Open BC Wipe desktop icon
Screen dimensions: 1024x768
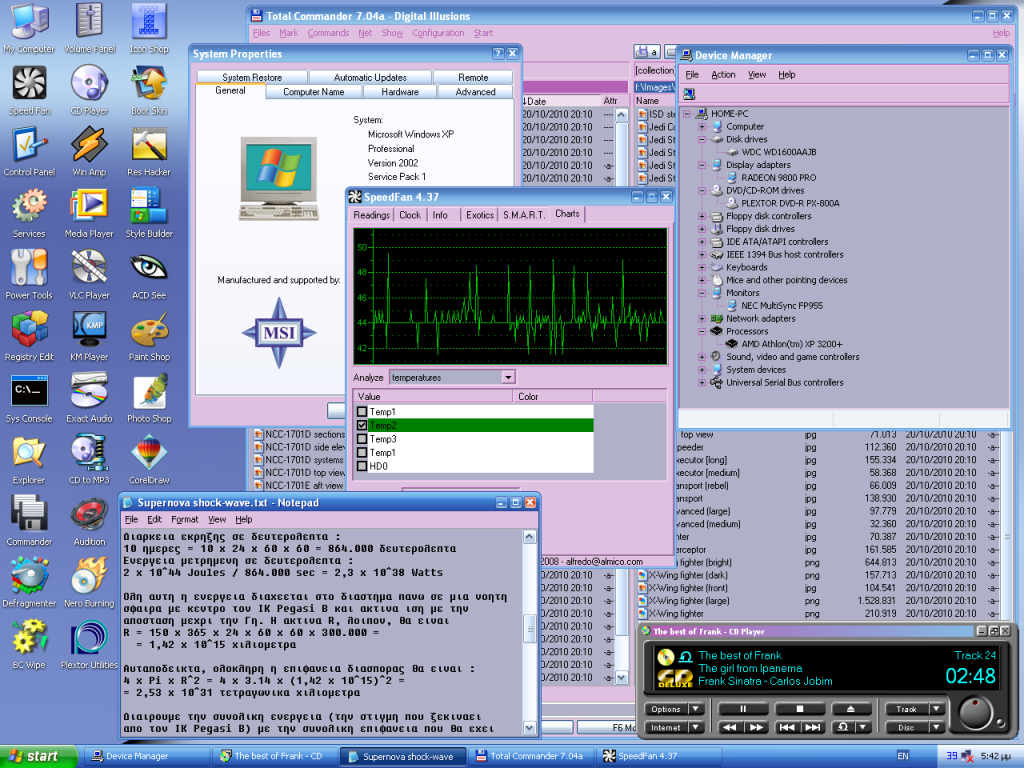tap(29, 644)
